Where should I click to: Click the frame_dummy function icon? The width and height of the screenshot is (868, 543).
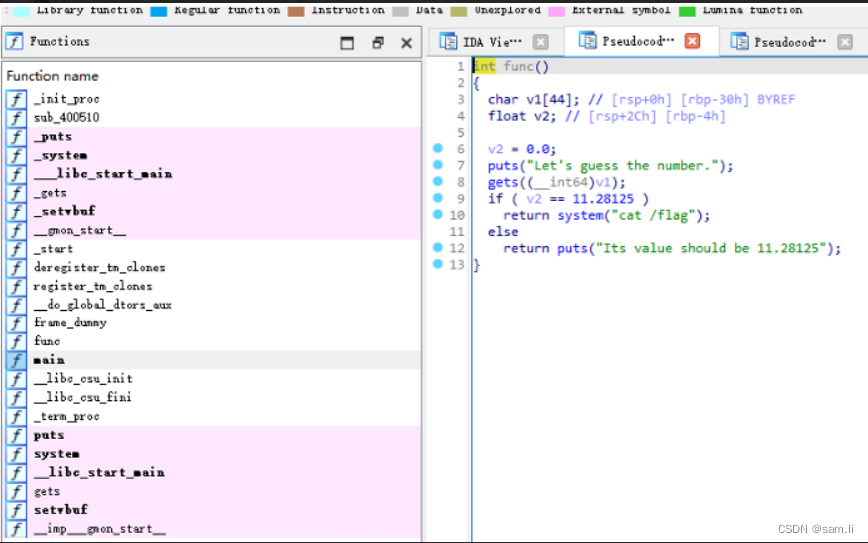pos(17,323)
